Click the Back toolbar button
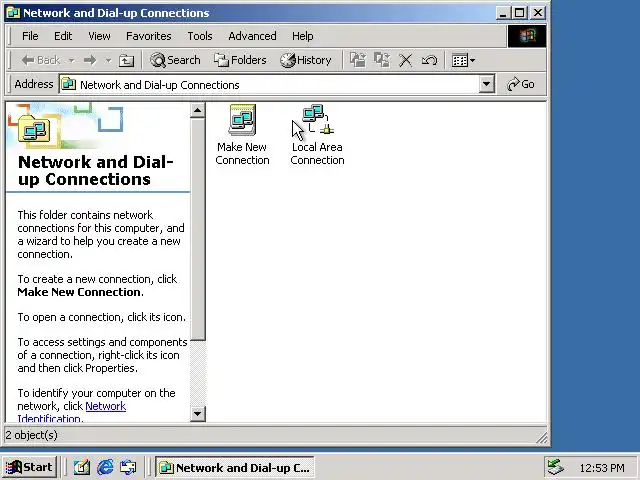The width and height of the screenshot is (640, 480). tap(41, 60)
